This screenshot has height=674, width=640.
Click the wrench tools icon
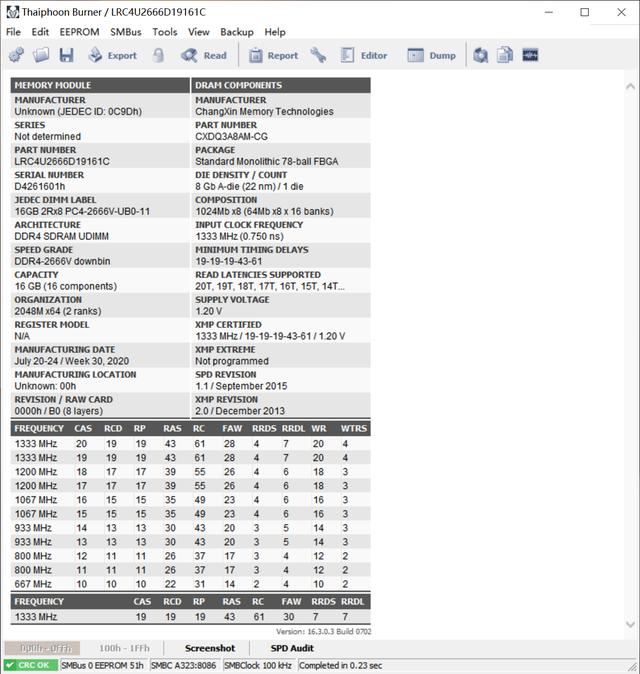[318, 55]
